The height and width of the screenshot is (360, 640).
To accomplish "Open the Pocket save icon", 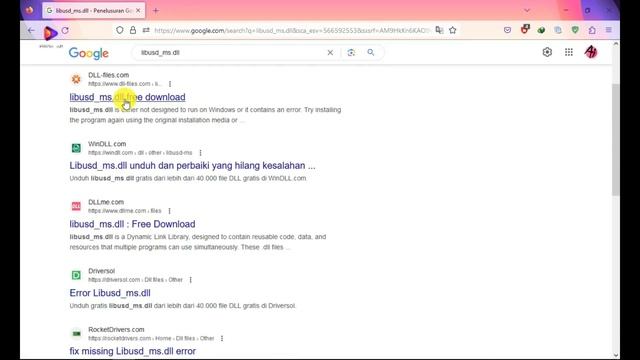I will coord(507,30).
